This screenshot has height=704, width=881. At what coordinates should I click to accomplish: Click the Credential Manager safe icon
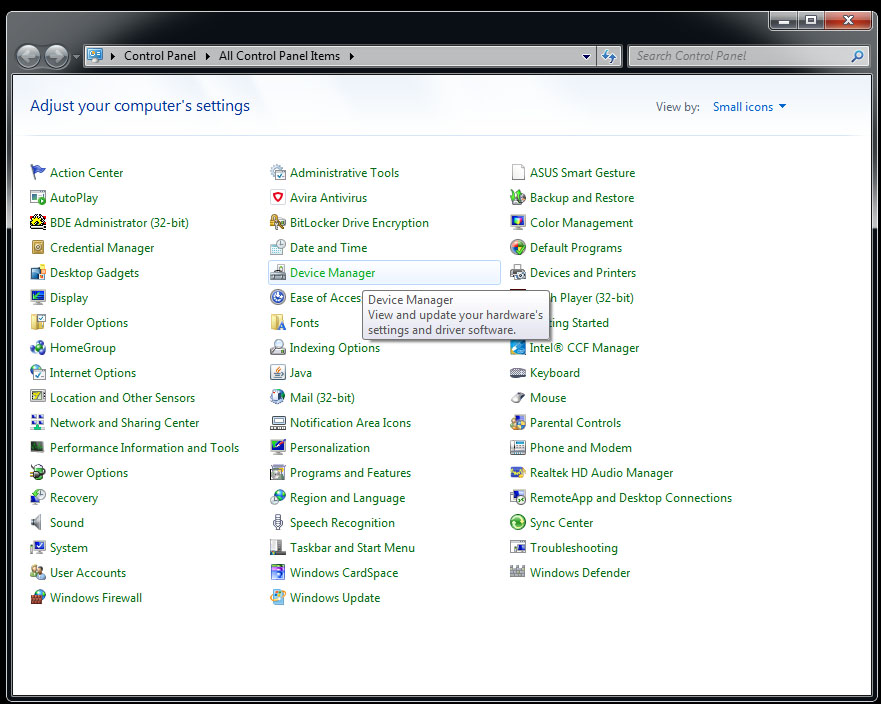[x=38, y=247]
